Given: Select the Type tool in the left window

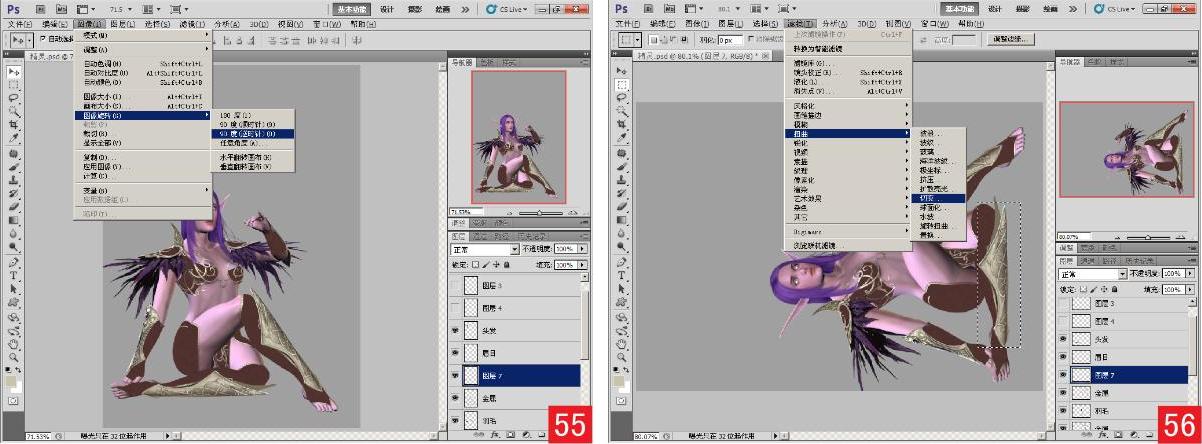Looking at the screenshot, I should coord(14,274).
